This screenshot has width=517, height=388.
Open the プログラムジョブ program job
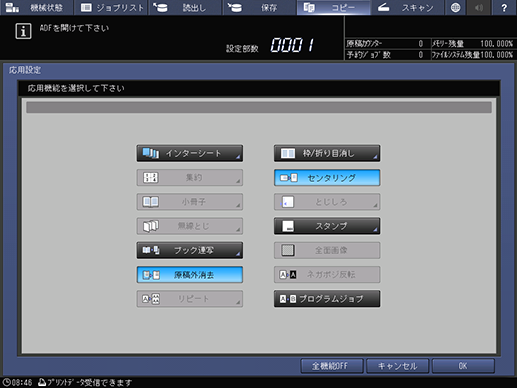pyautogui.click(x=327, y=299)
